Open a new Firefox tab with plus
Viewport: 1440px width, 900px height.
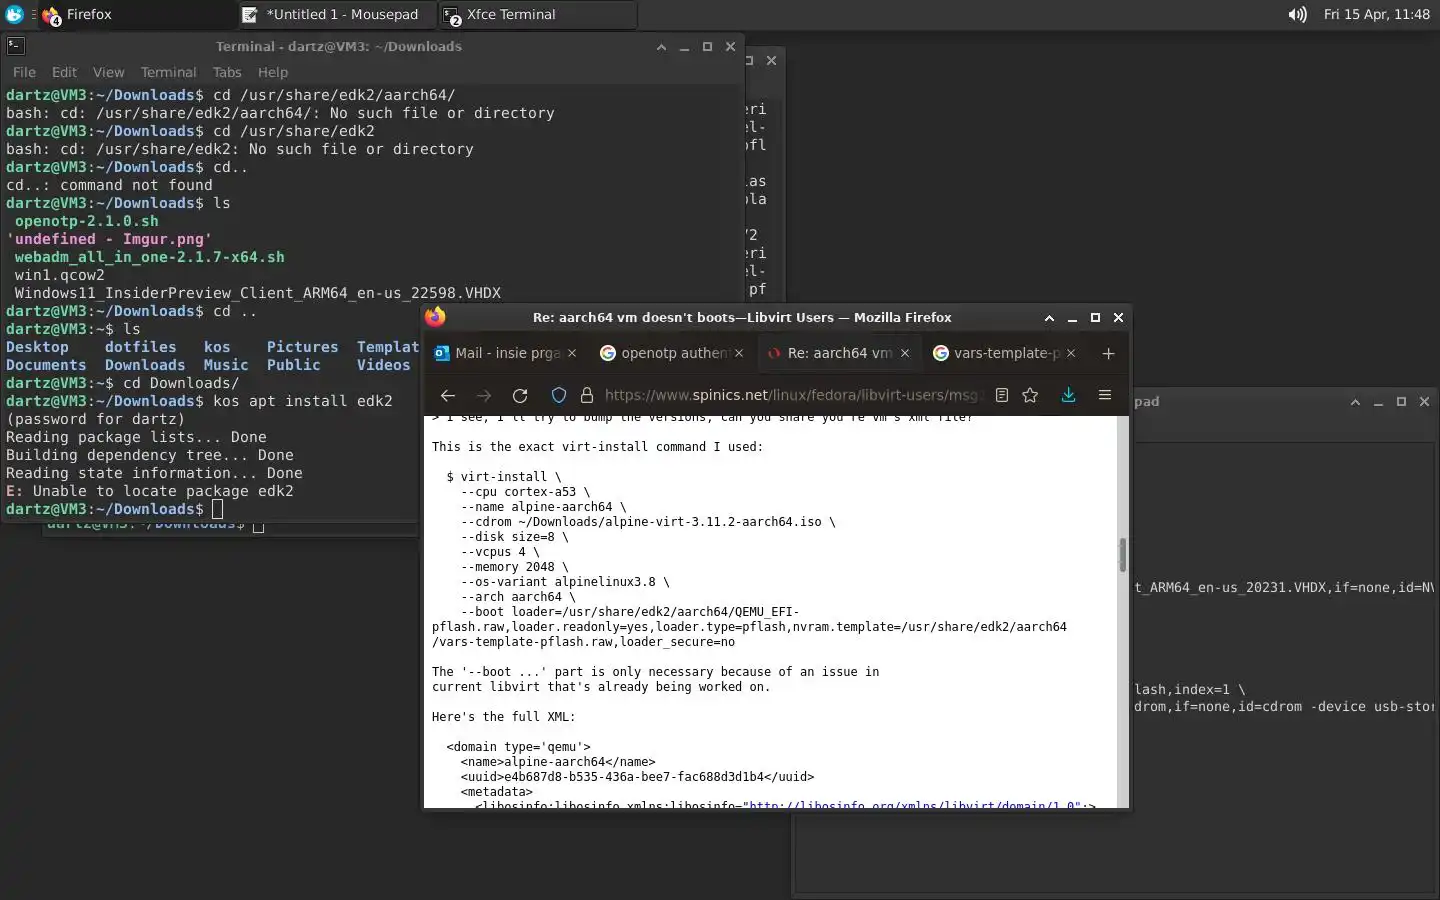(1108, 353)
